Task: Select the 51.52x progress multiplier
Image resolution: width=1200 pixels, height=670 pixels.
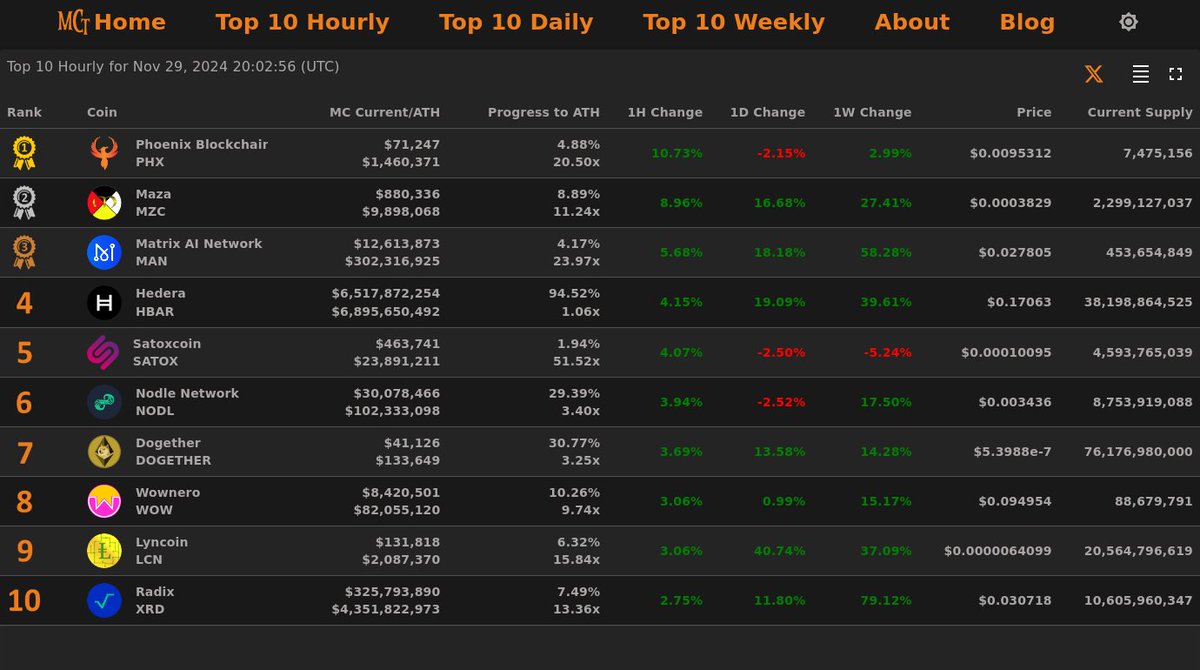Action: pyautogui.click(x=576, y=361)
